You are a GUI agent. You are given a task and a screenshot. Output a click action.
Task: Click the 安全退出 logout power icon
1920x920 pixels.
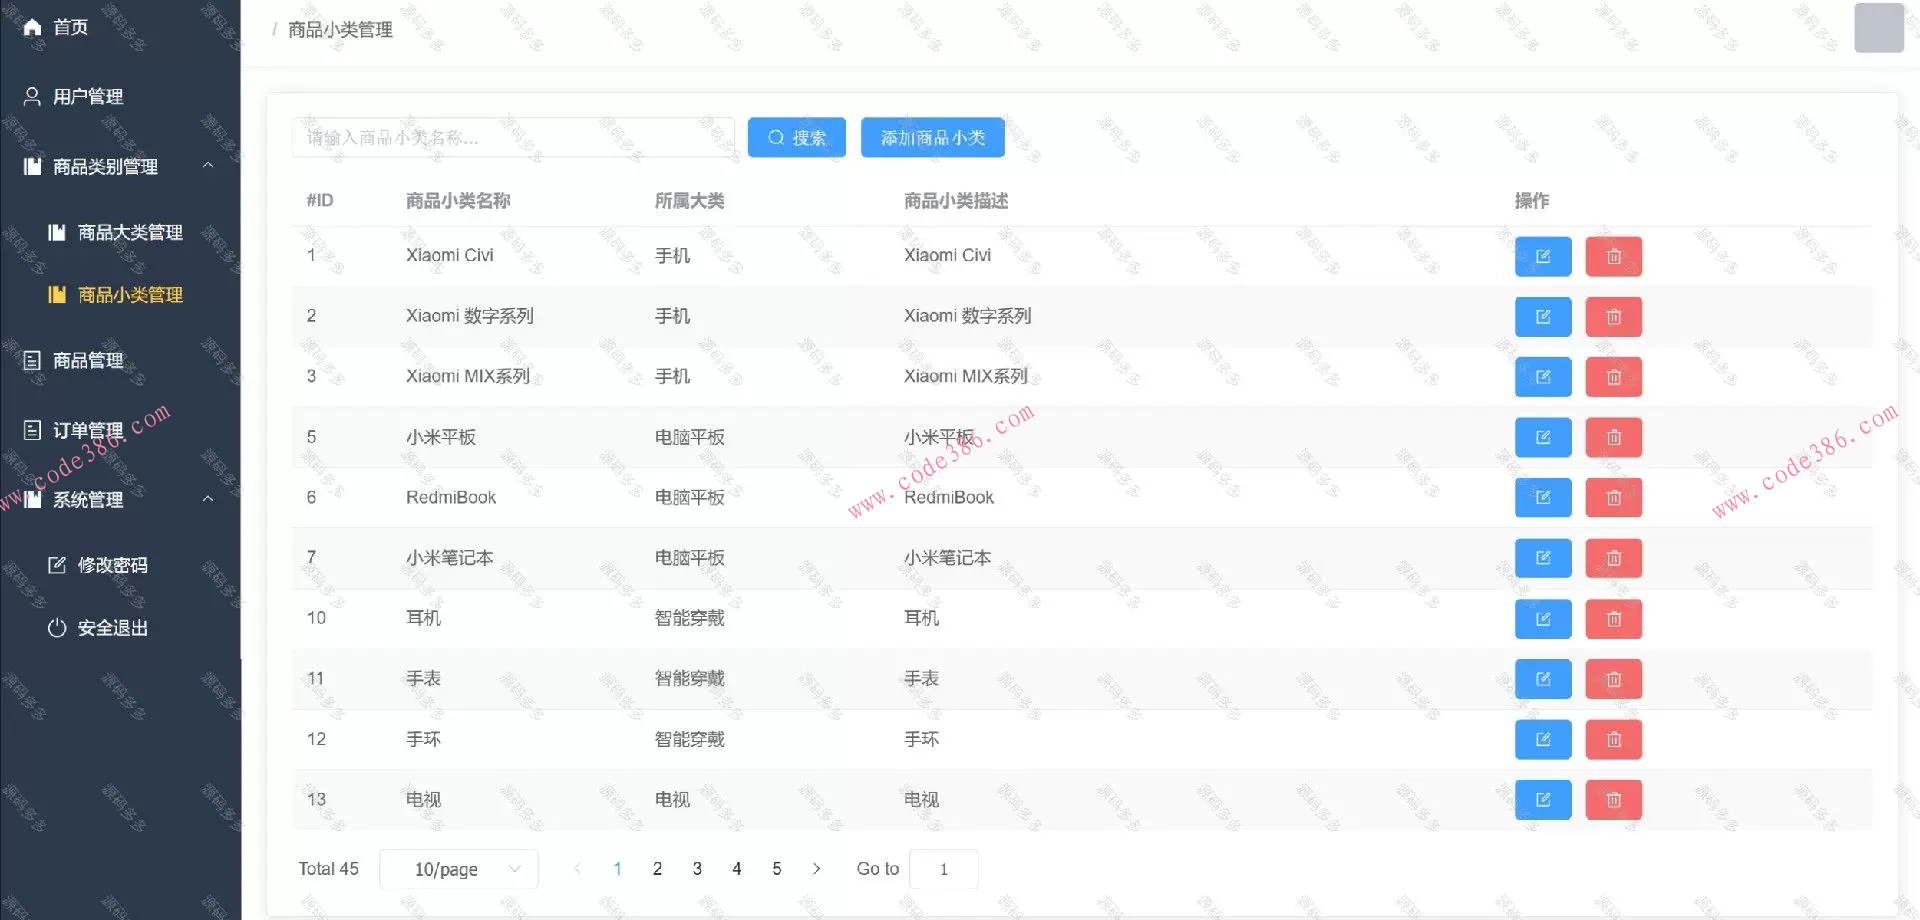(58, 628)
